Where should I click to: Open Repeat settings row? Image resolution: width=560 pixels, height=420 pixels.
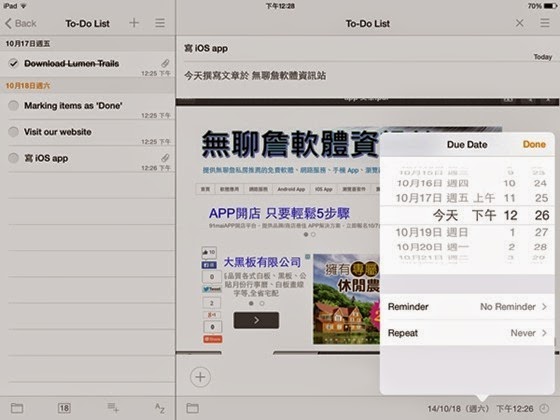467,333
